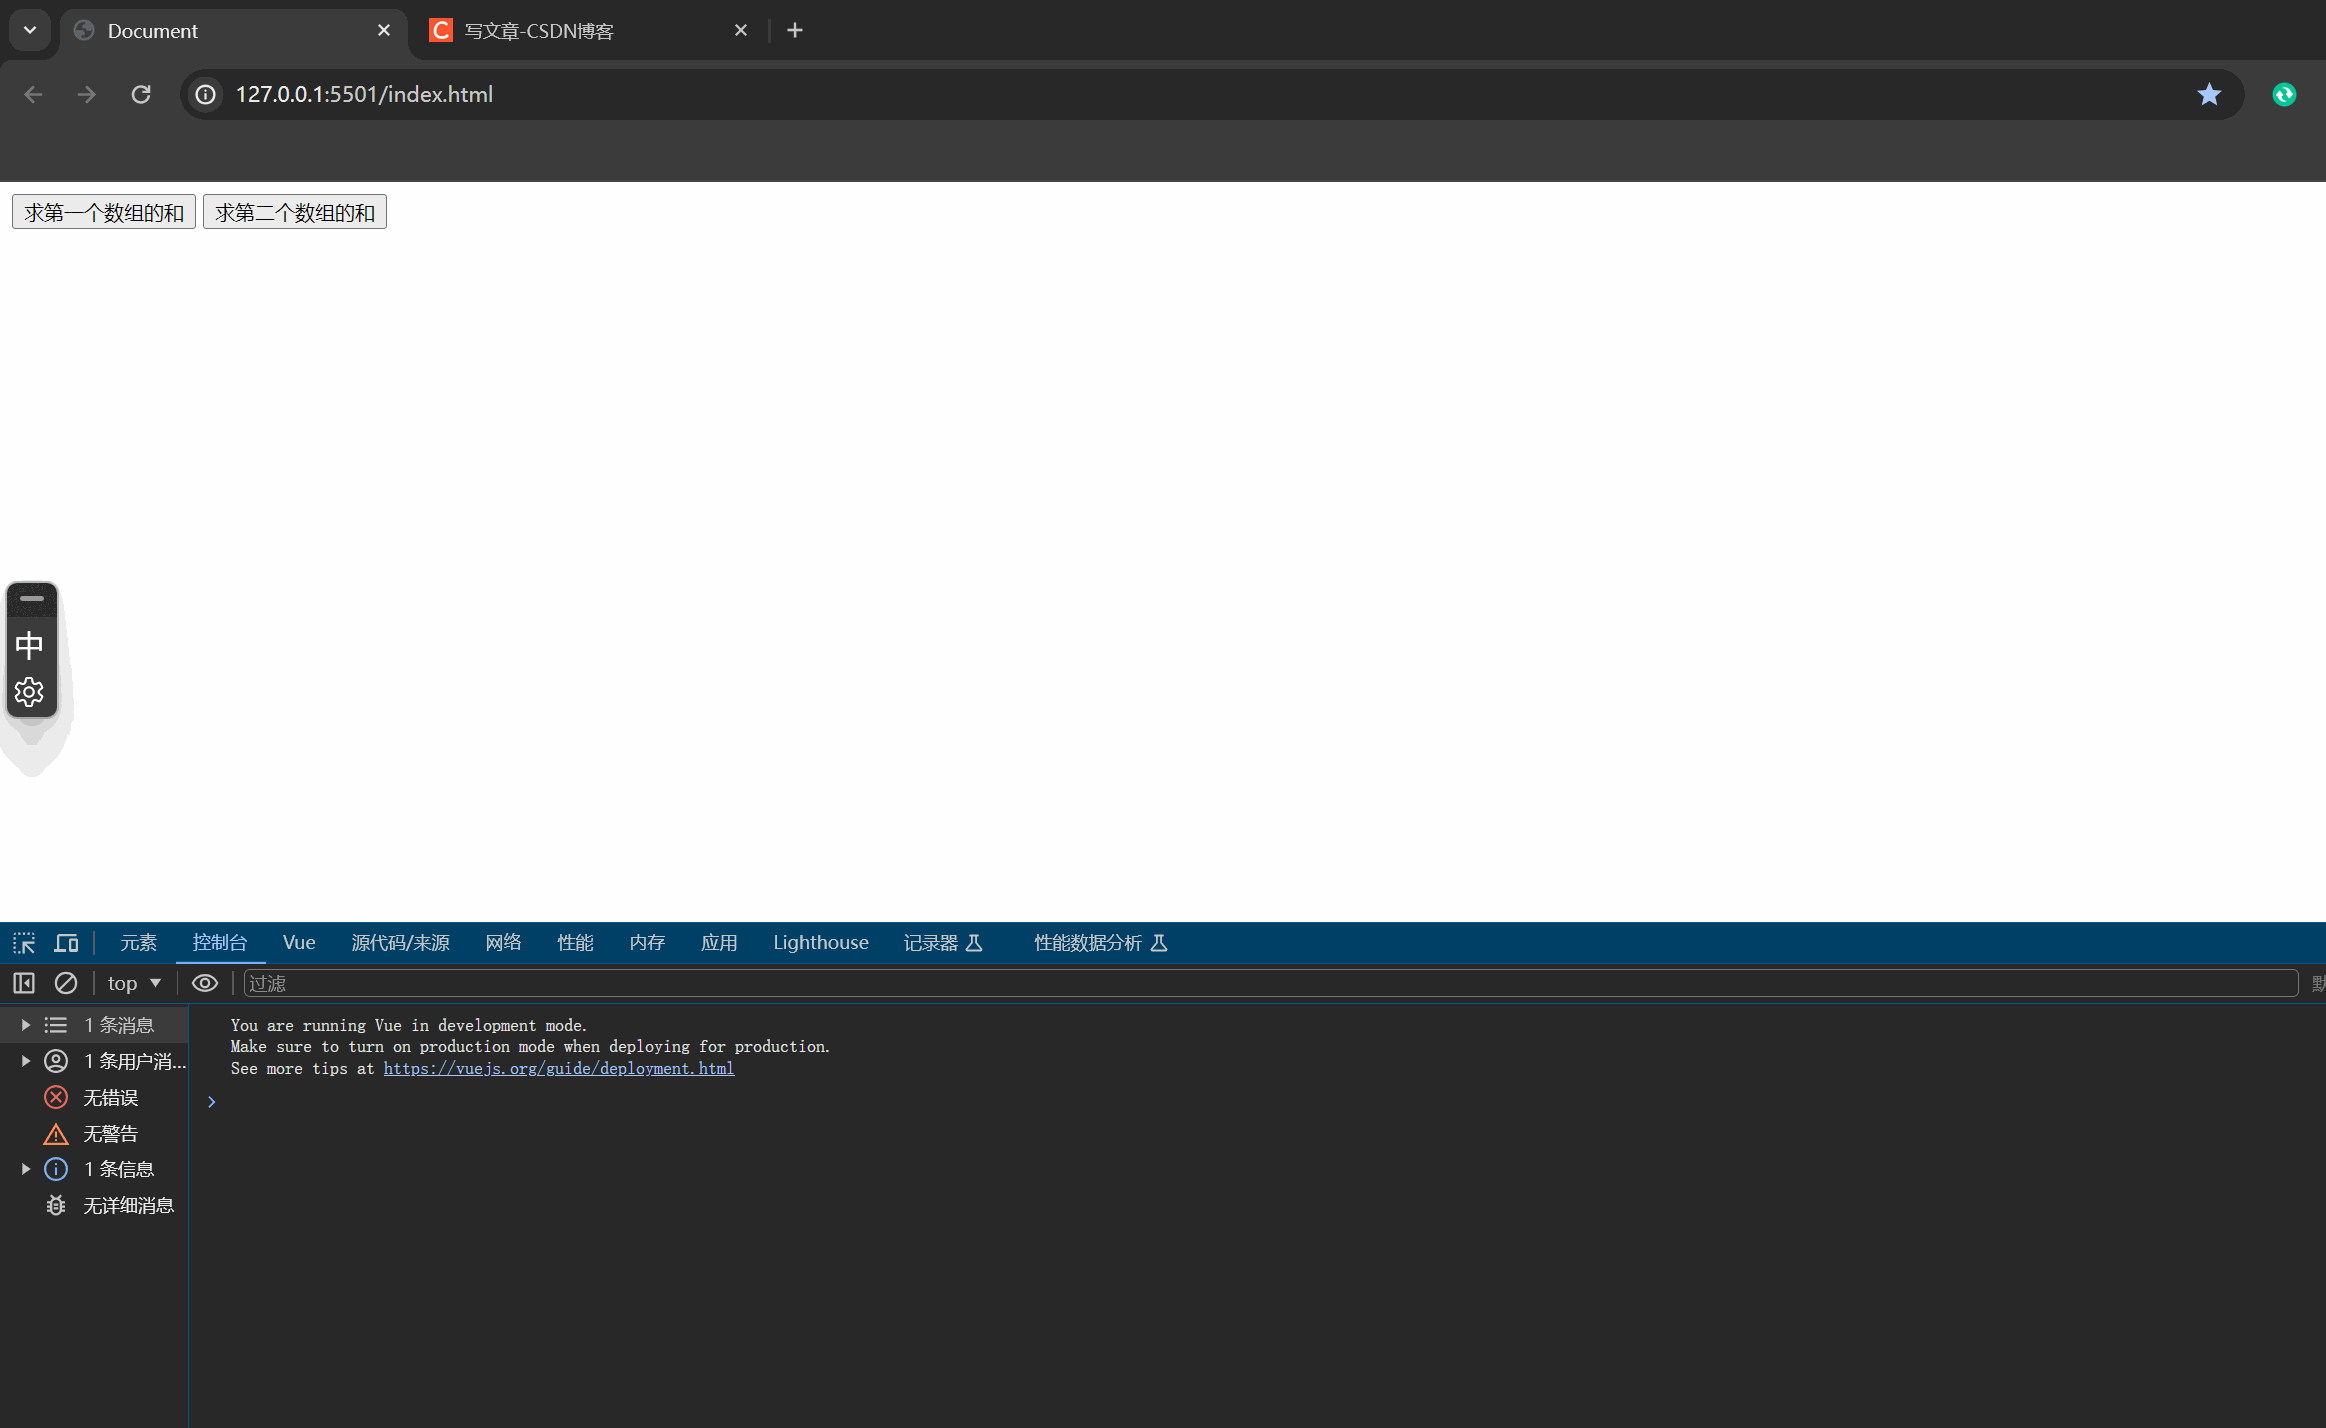Select the inspect element picker tool
The image size is (2326, 1428).
pos(22,942)
